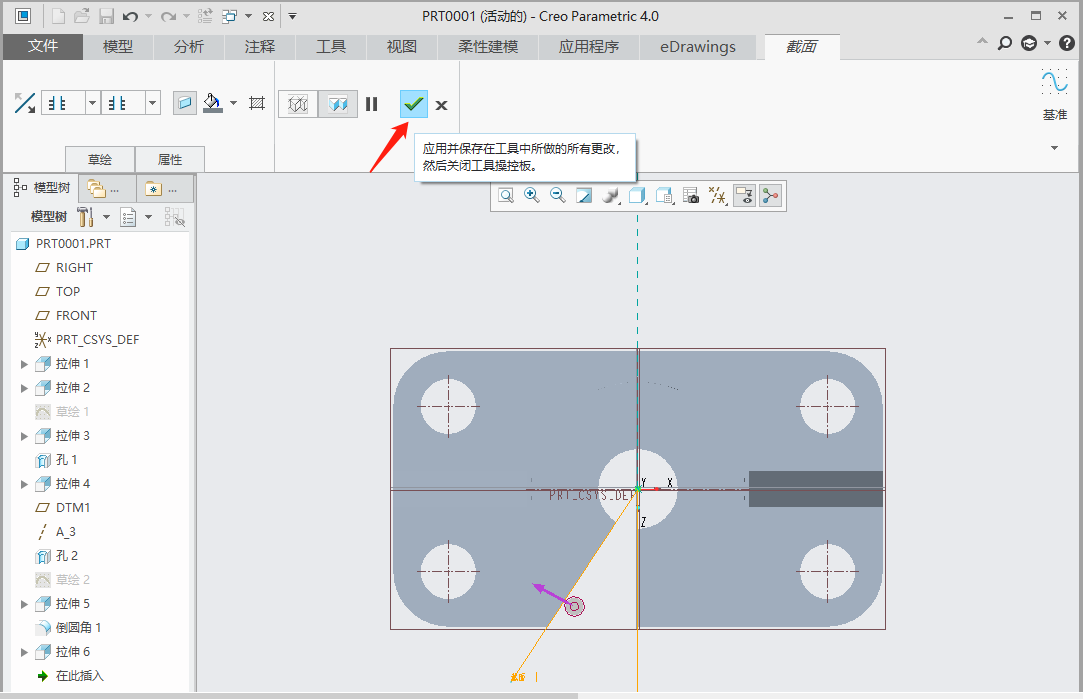
Task: Flip the section clipping direction
Action: click(24, 104)
